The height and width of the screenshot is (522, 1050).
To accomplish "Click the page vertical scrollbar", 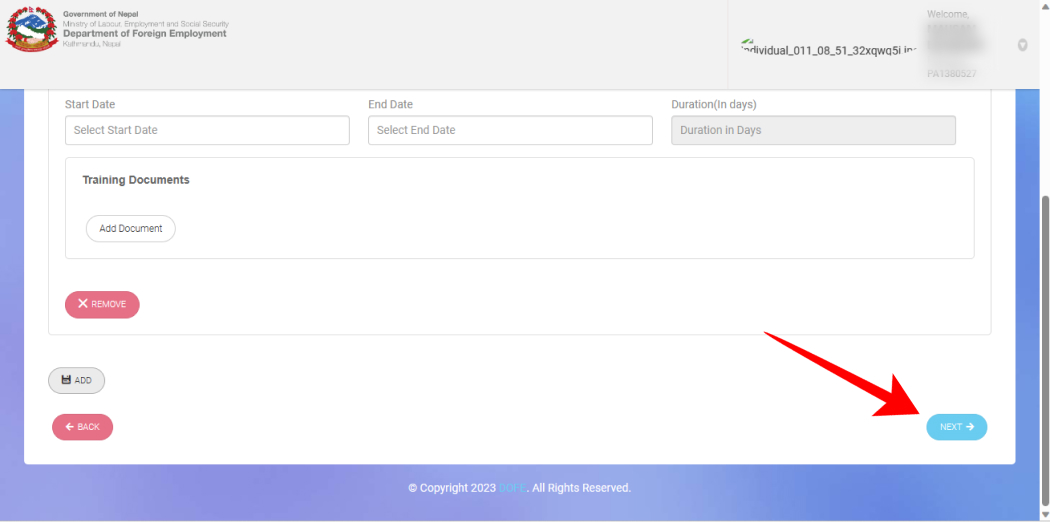I will [x=1045, y=352].
